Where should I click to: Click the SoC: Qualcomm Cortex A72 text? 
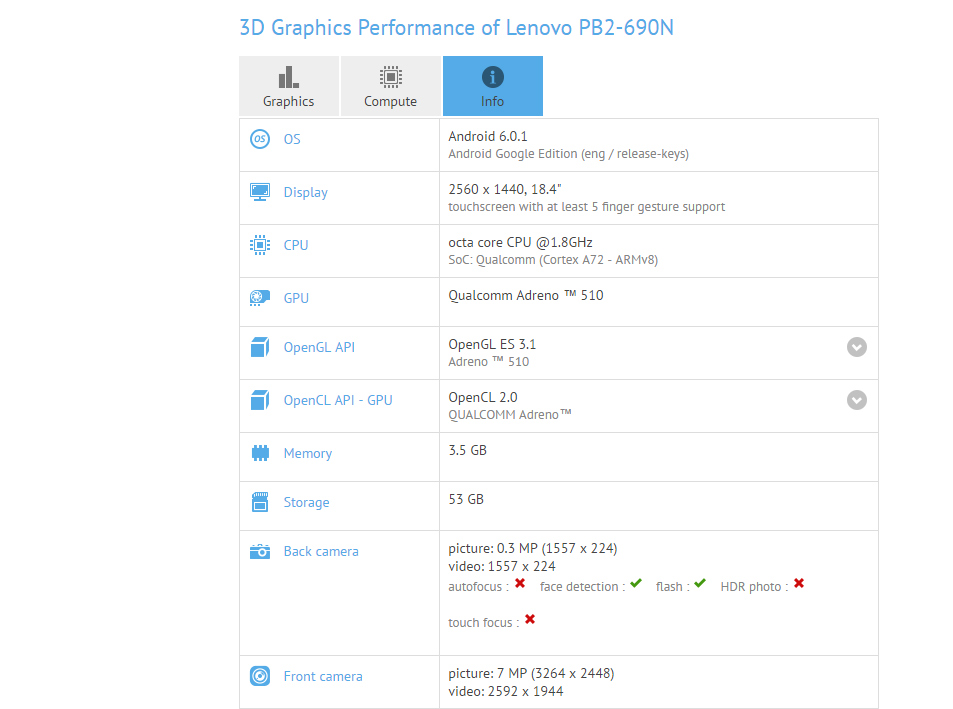pos(553,260)
